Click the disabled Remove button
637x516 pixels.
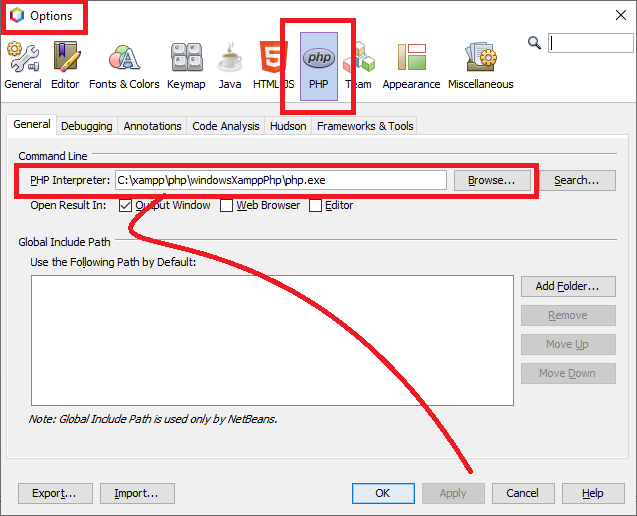(568, 315)
